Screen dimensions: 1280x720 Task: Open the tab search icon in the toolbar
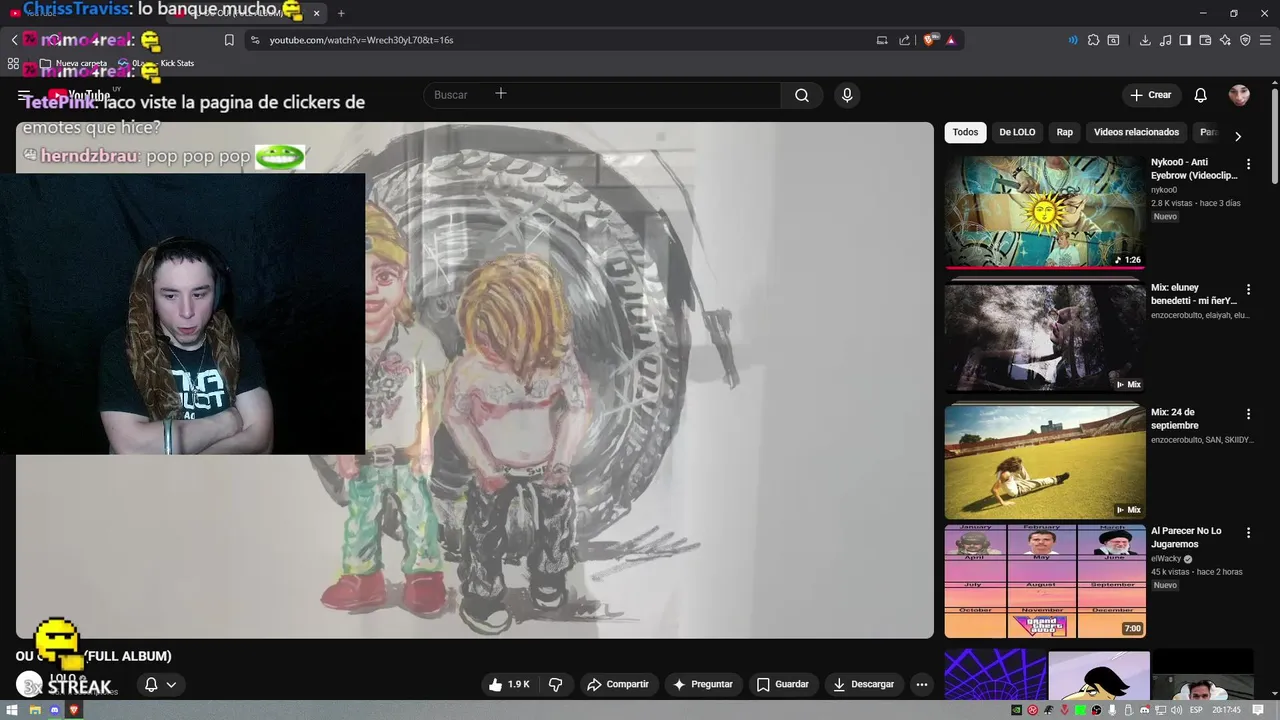click(x=1113, y=40)
